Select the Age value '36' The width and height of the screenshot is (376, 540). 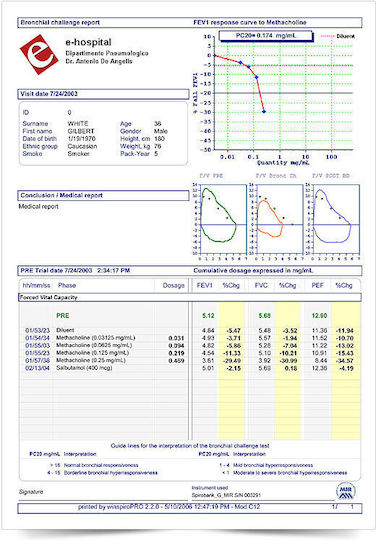click(158, 124)
